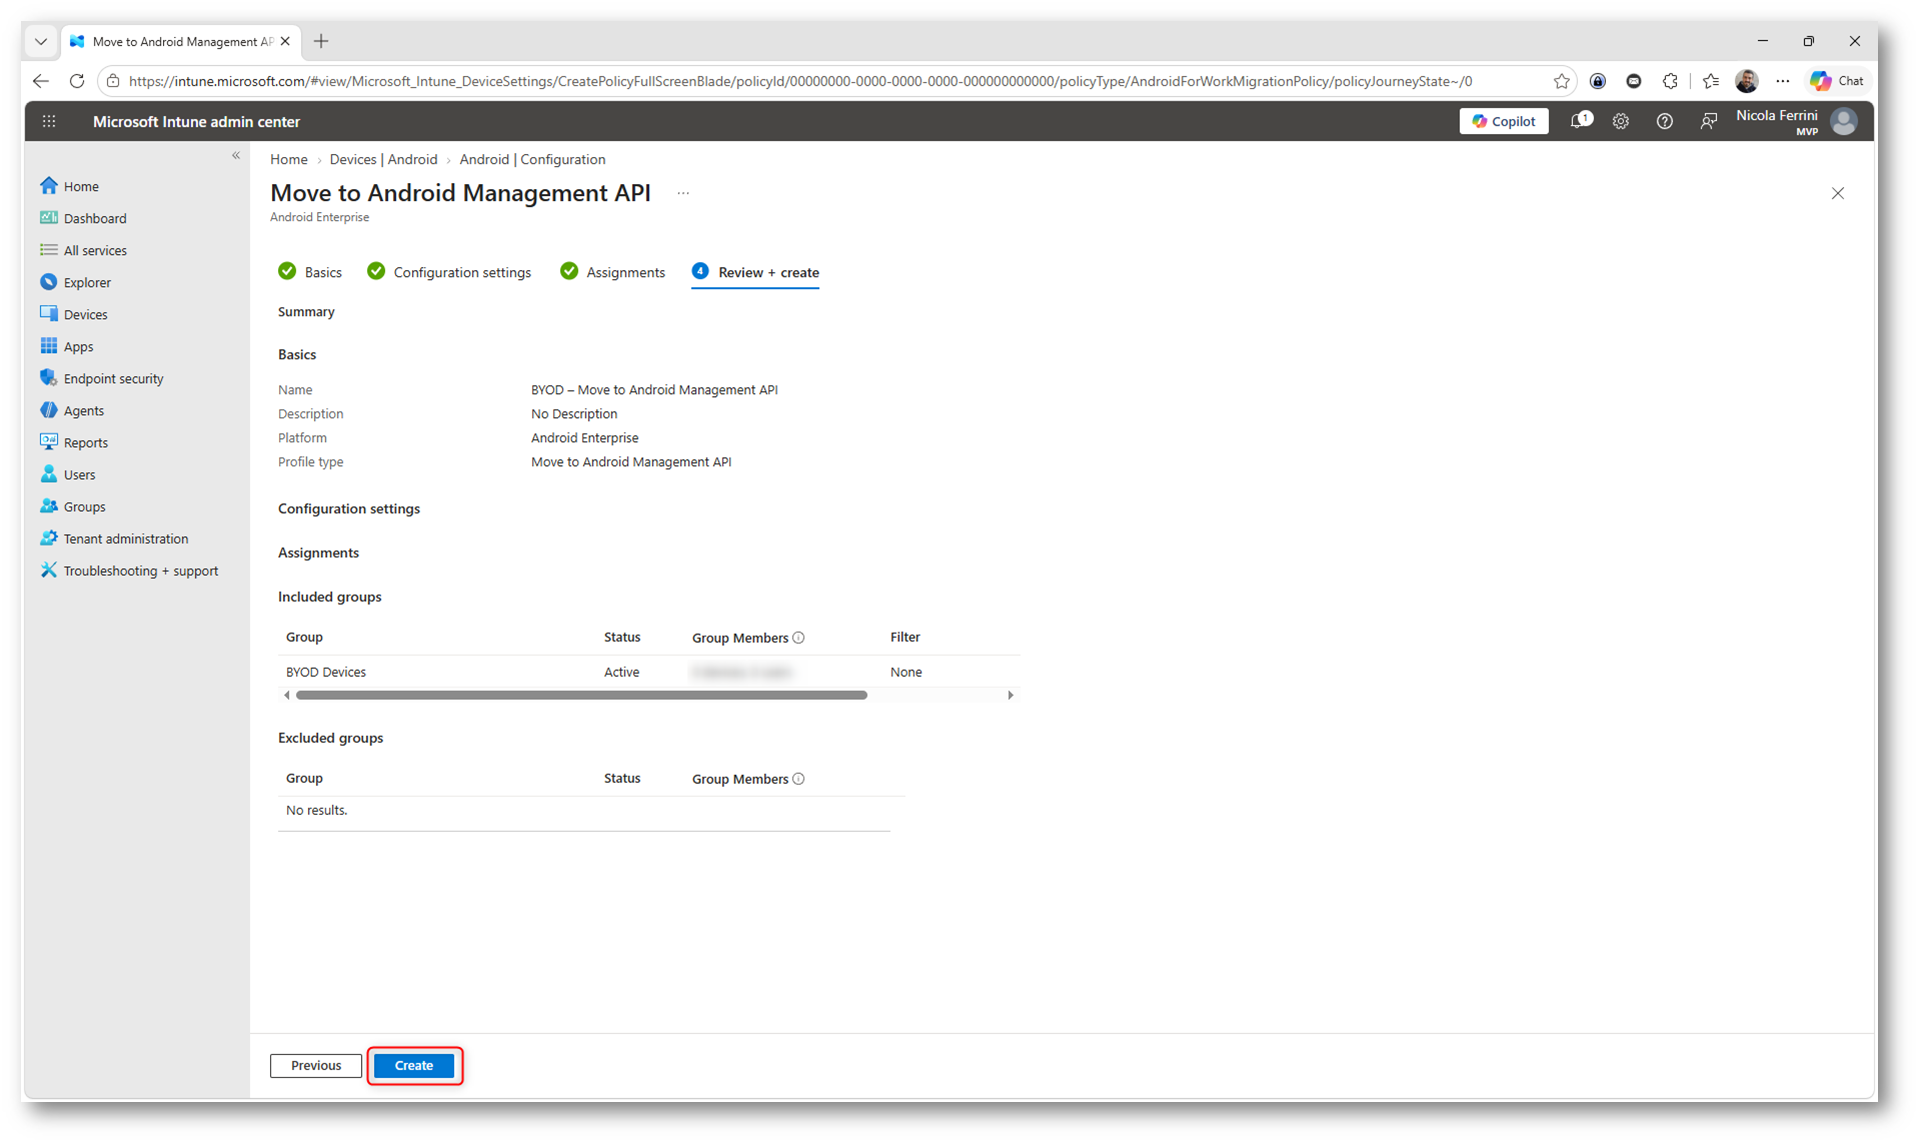The height and width of the screenshot is (1144, 1920).
Task: Click the horizontal scrollbar thumb in Included groups
Action: [x=582, y=695]
